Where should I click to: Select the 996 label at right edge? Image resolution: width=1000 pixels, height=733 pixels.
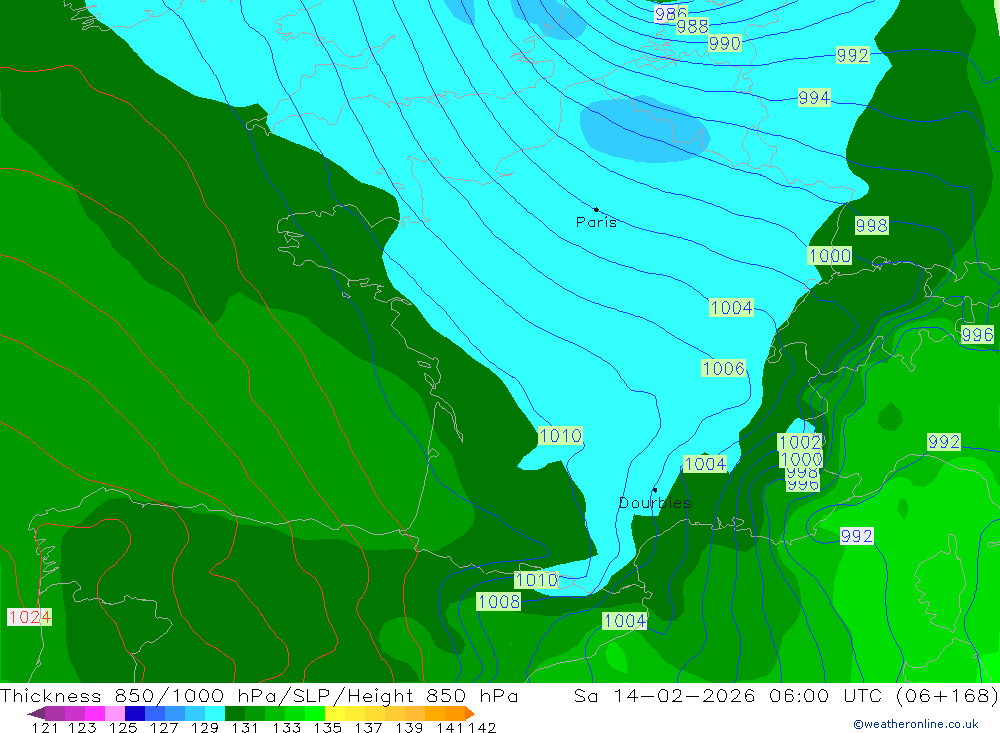pyautogui.click(x=977, y=334)
